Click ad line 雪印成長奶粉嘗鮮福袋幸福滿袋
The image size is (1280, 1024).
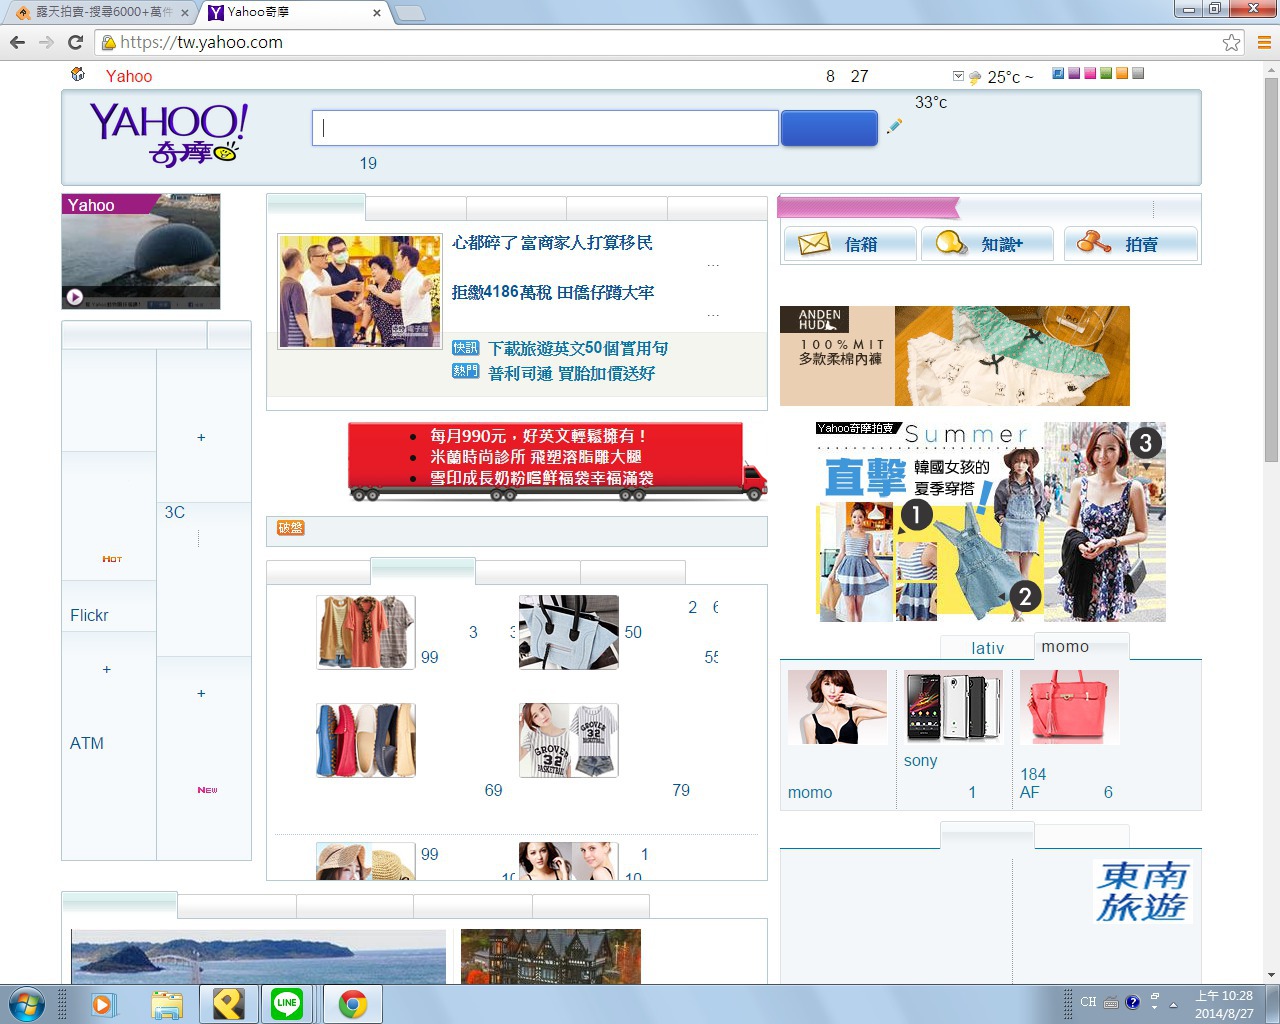541,478
